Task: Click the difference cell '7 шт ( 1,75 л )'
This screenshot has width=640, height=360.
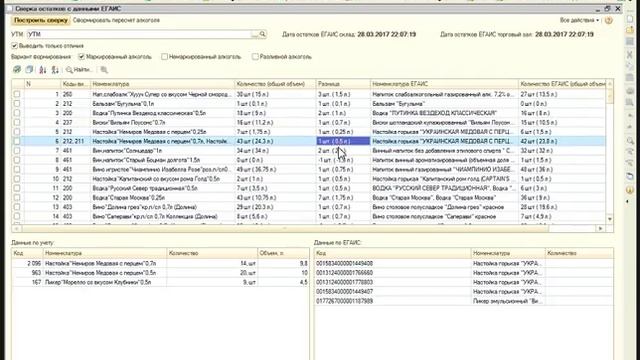Action: point(343,198)
